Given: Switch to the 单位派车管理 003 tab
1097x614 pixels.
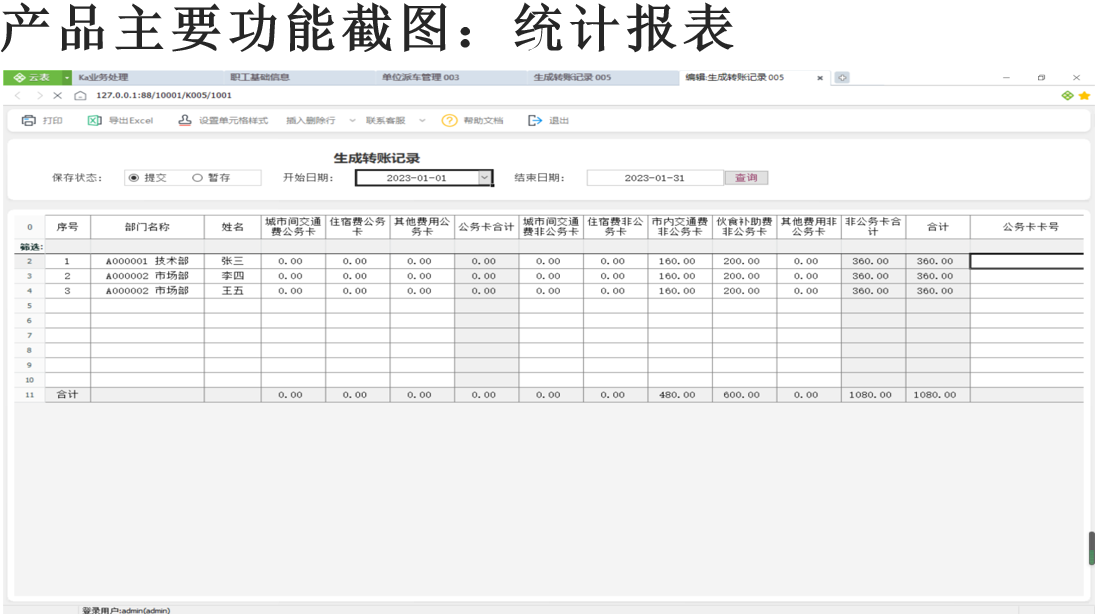Looking at the screenshot, I should (x=451, y=78).
